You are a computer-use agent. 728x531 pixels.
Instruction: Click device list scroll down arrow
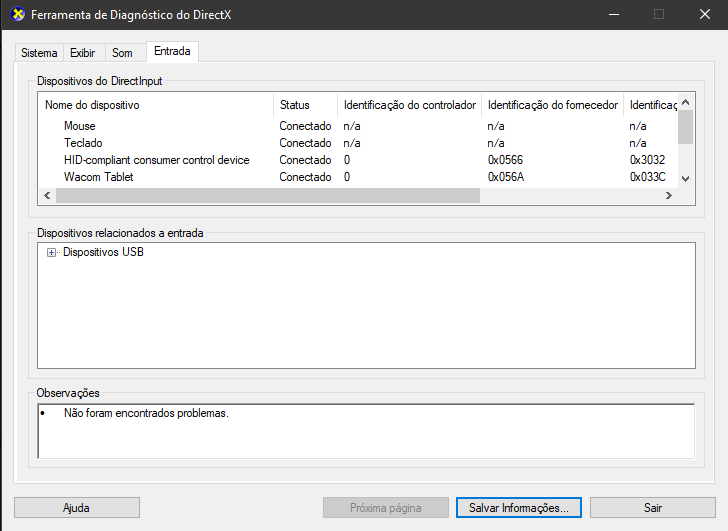pyautogui.click(x=685, y=178)
